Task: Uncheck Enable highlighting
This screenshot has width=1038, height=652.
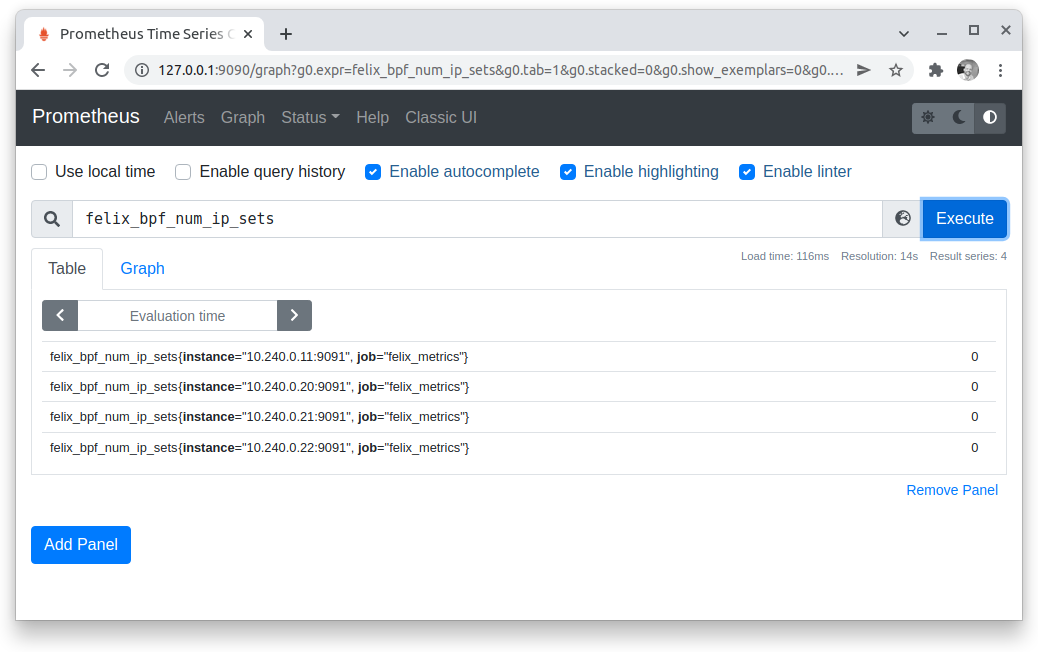Action: [567, 172]
